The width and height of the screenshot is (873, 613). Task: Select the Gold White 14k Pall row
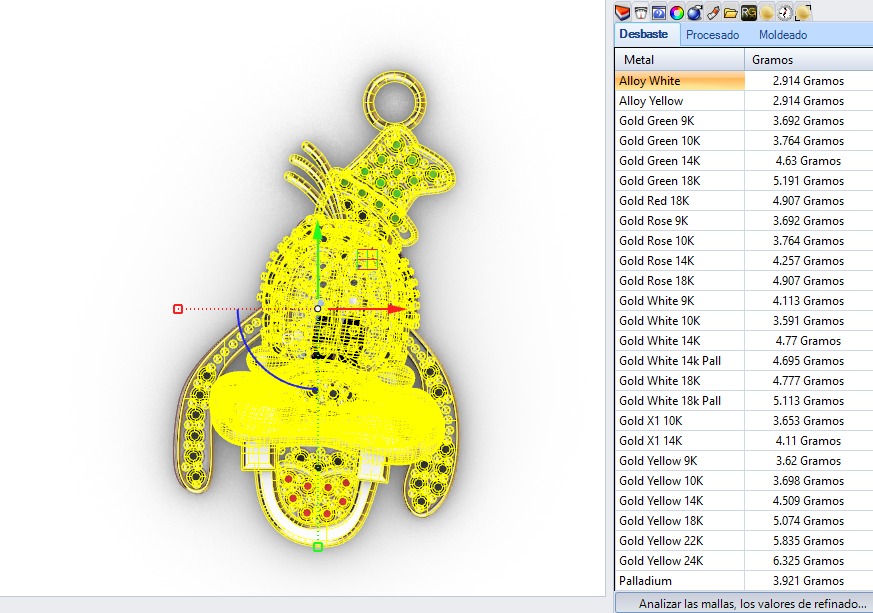coord(744,361)
